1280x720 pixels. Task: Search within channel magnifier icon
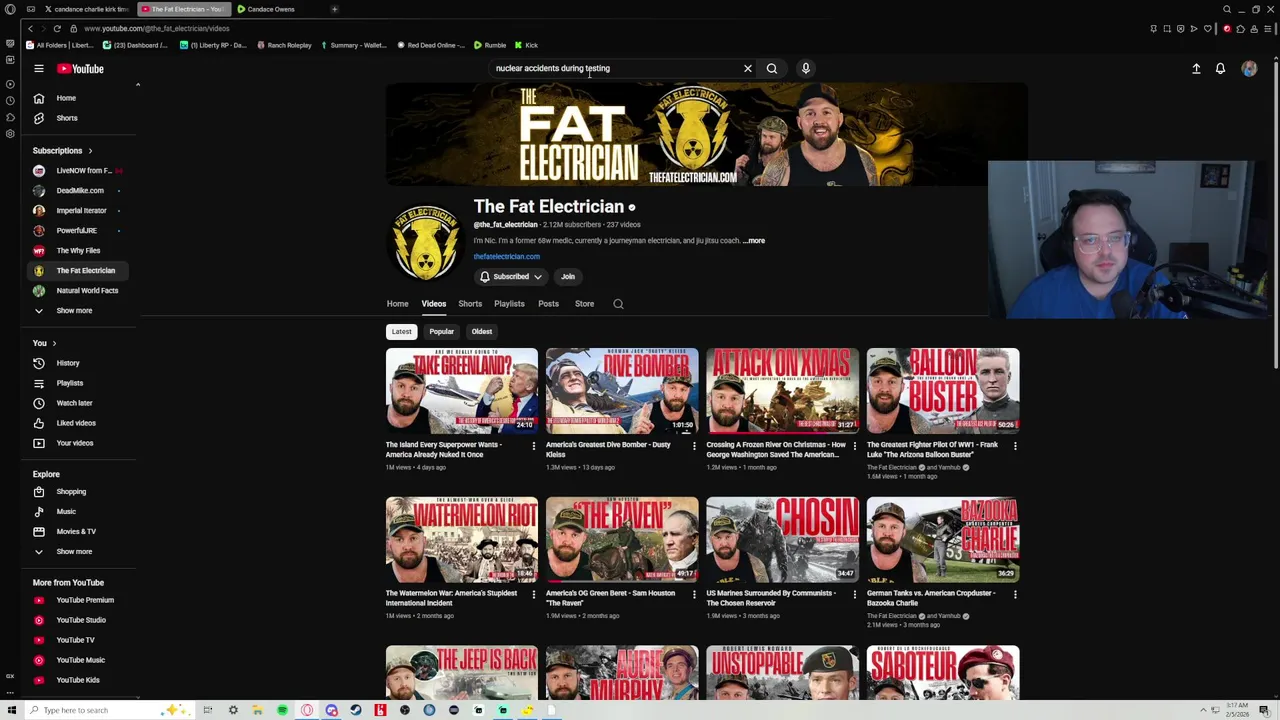618,304
